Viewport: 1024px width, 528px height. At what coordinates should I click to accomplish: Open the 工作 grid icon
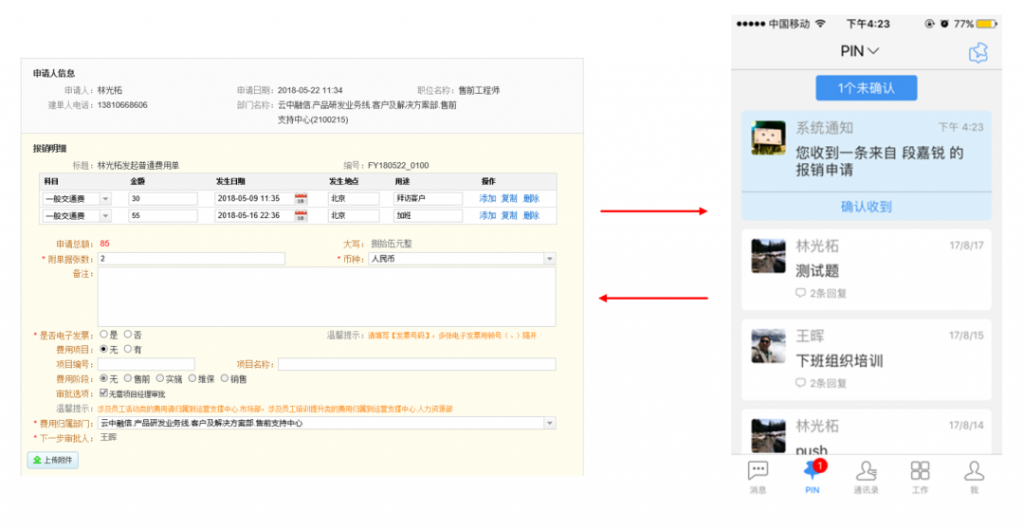[920, 470]
